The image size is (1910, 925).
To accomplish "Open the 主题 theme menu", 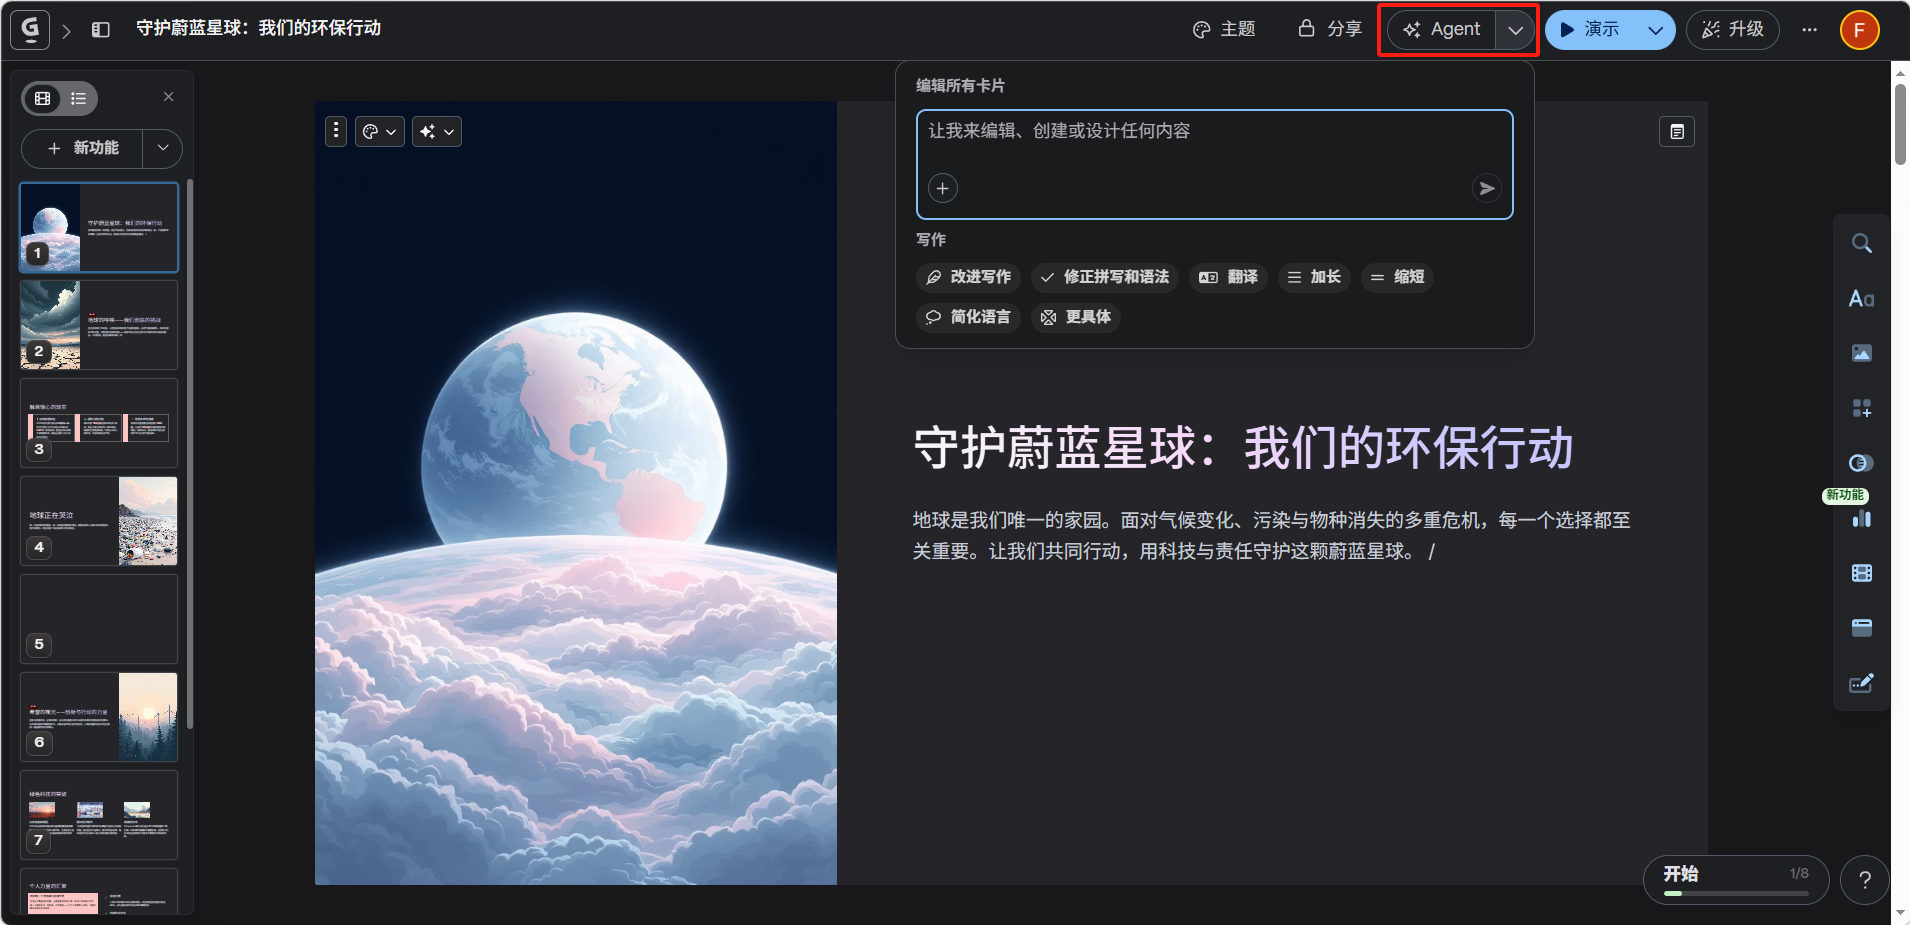I will pyautogui.click(x=1224, y=30).
